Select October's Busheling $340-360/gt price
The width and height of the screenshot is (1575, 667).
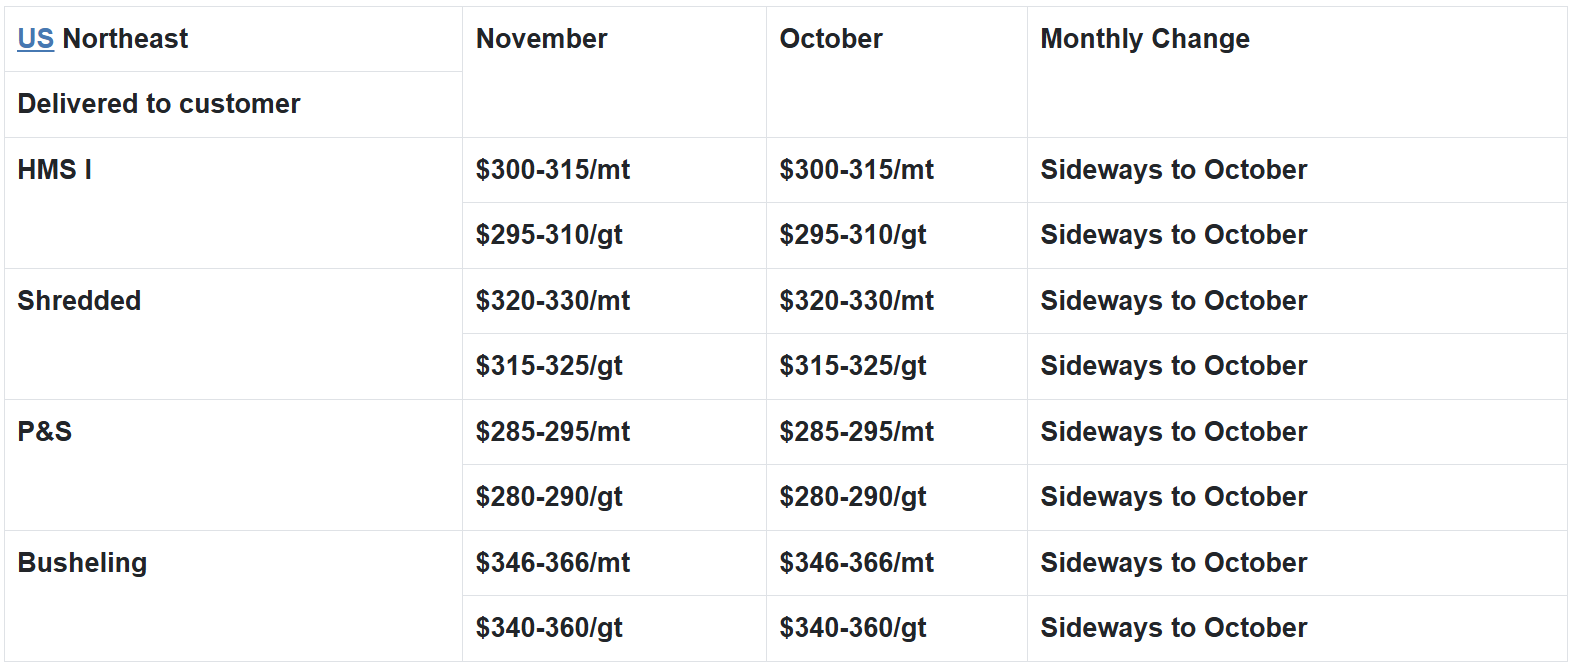tap(853, 628)
